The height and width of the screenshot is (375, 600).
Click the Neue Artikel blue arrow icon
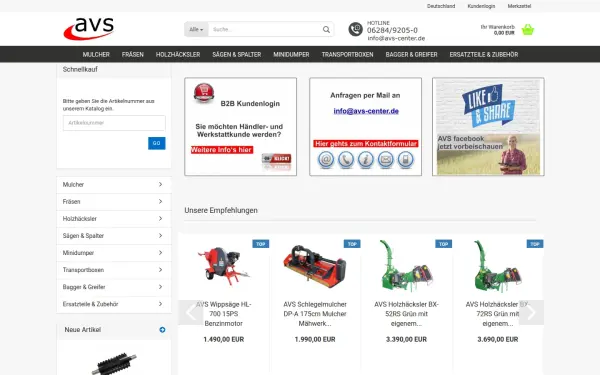tap(162, 330)
